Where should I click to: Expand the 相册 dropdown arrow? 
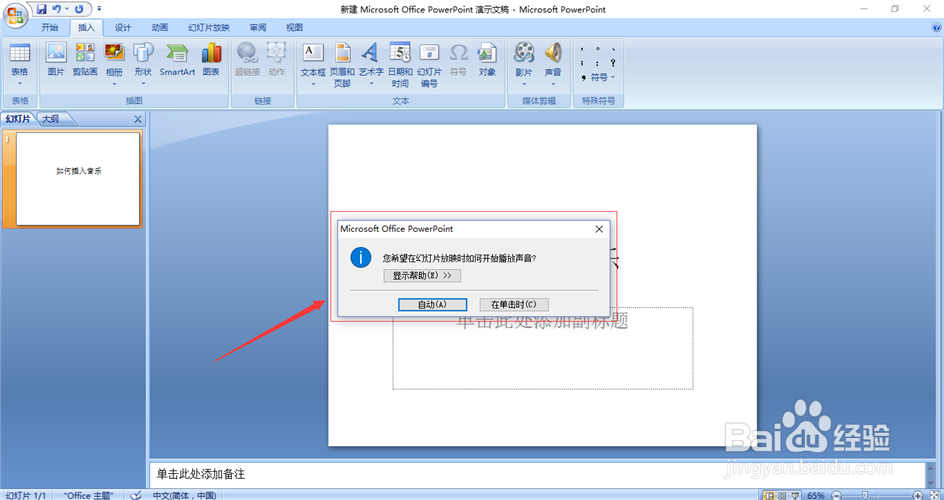coord(114,84)
